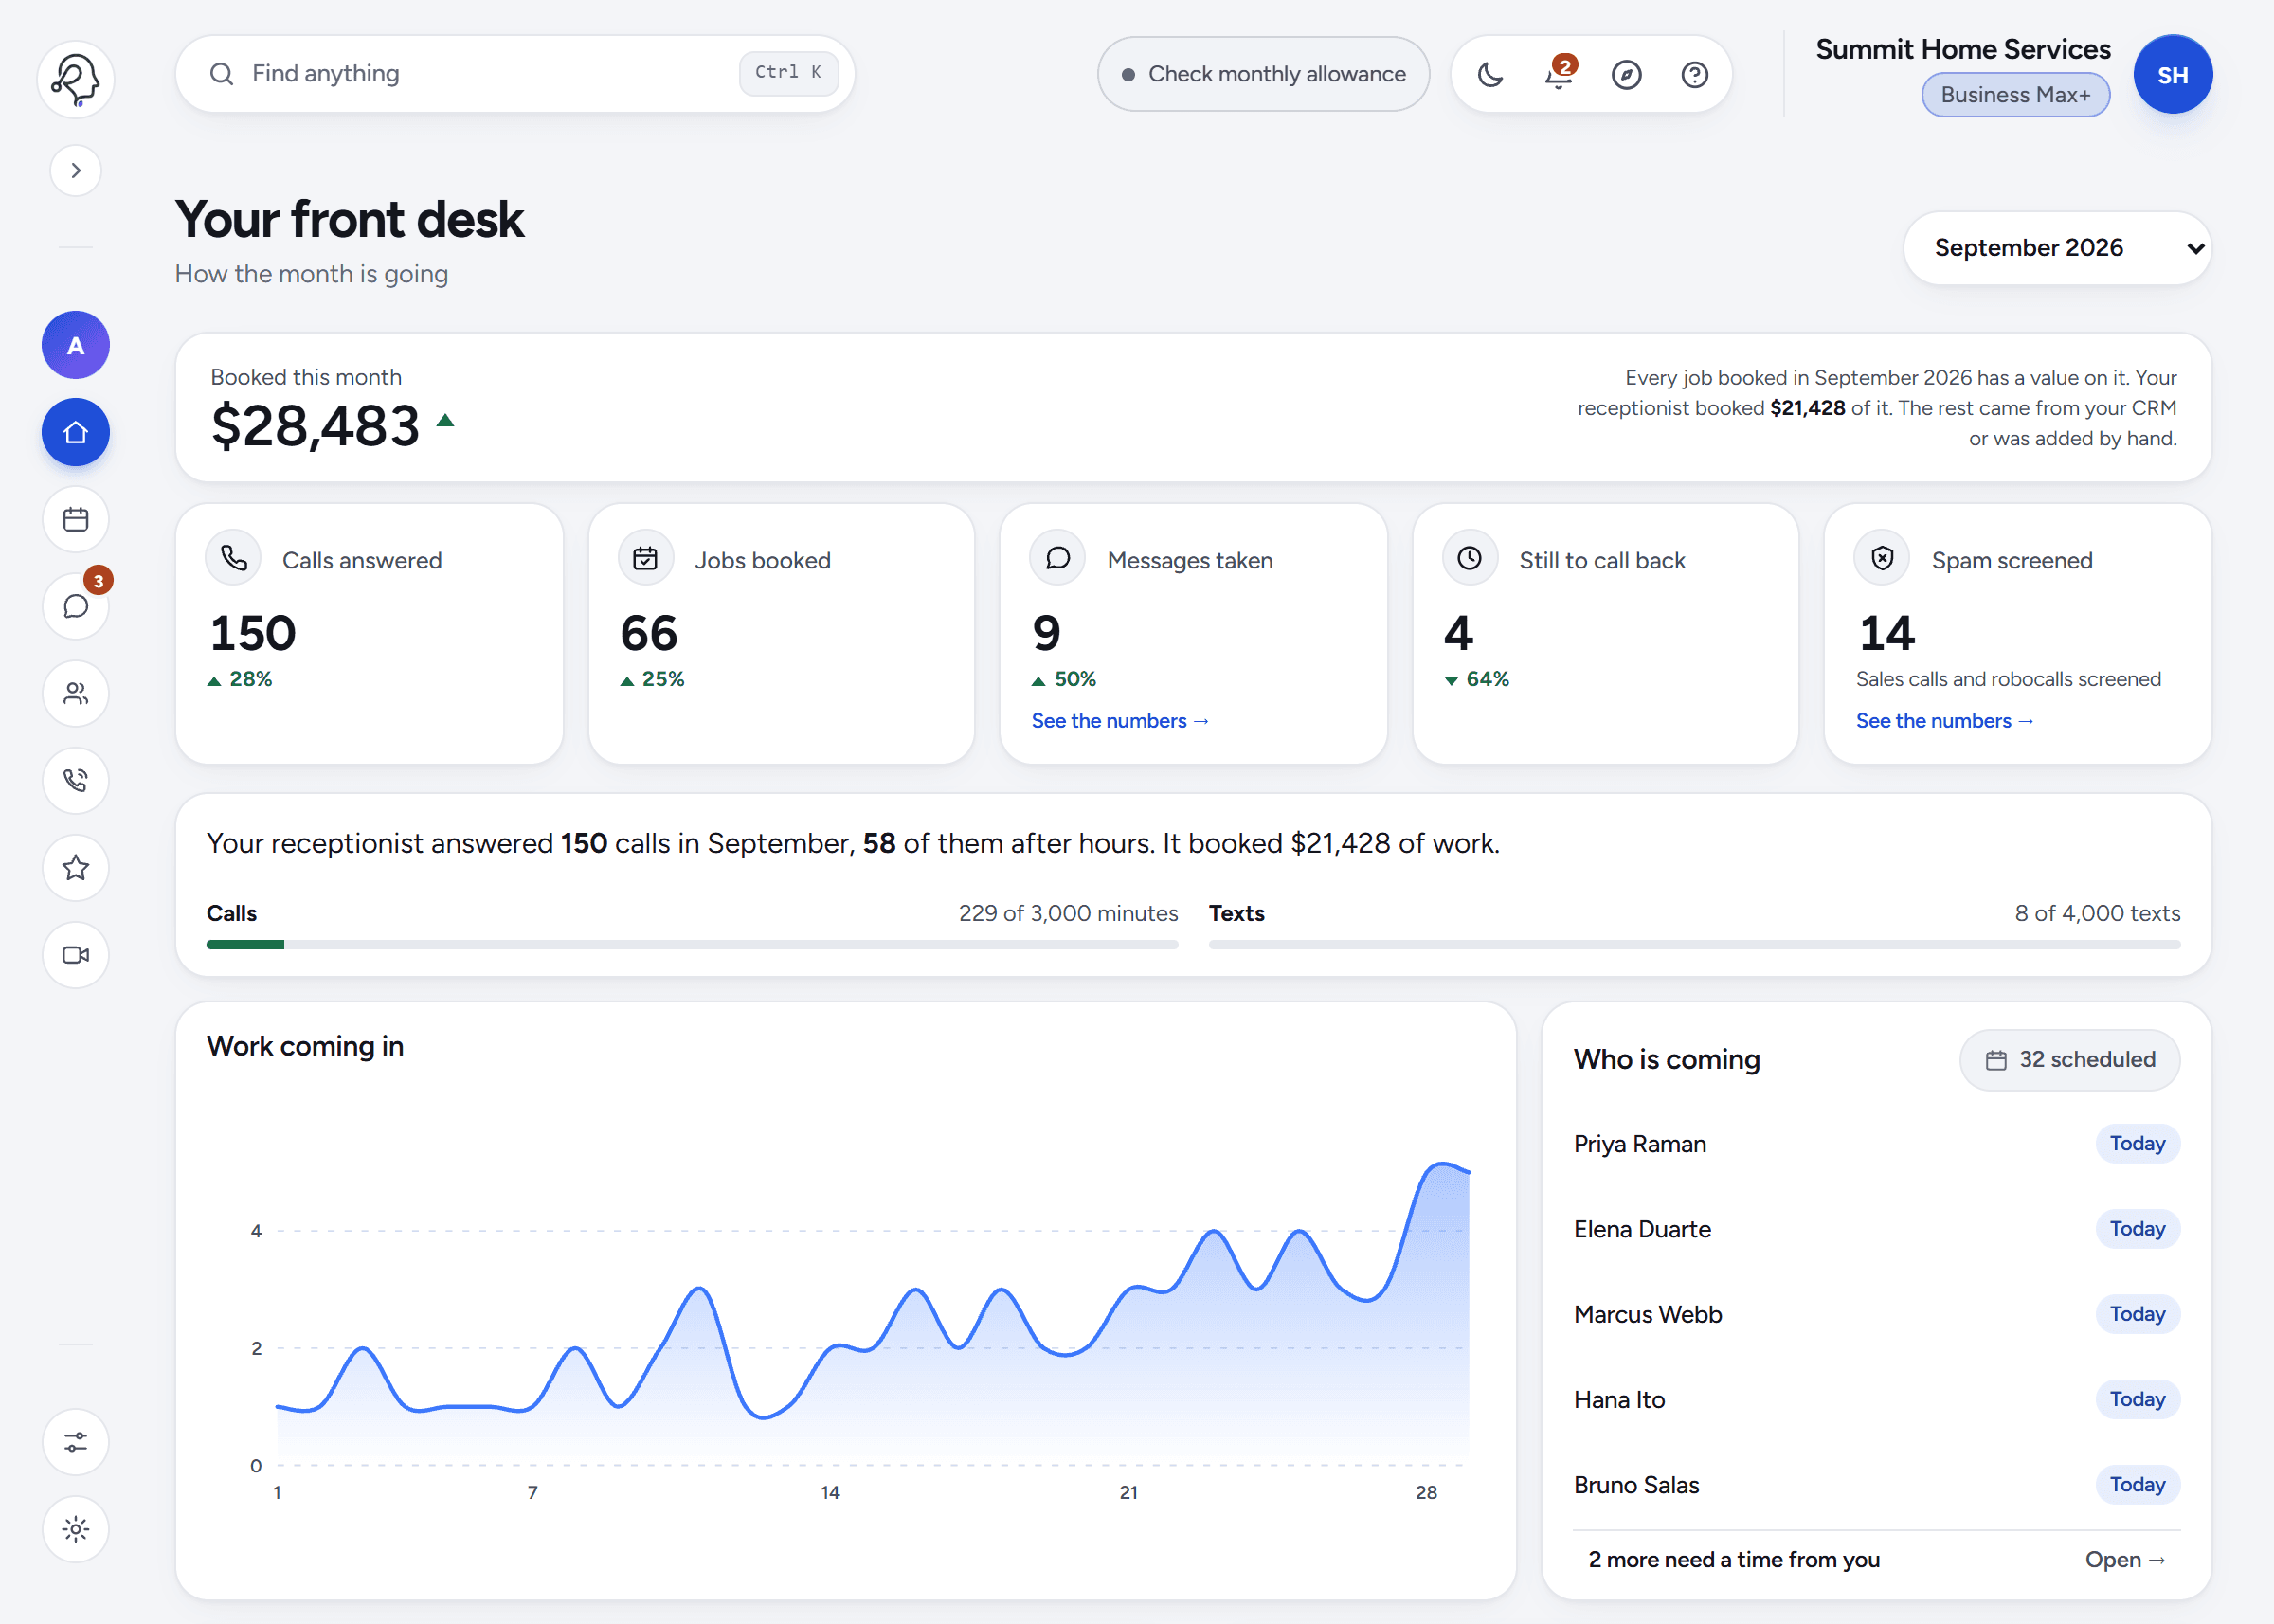Click the $28,483 booked amount

315,426
